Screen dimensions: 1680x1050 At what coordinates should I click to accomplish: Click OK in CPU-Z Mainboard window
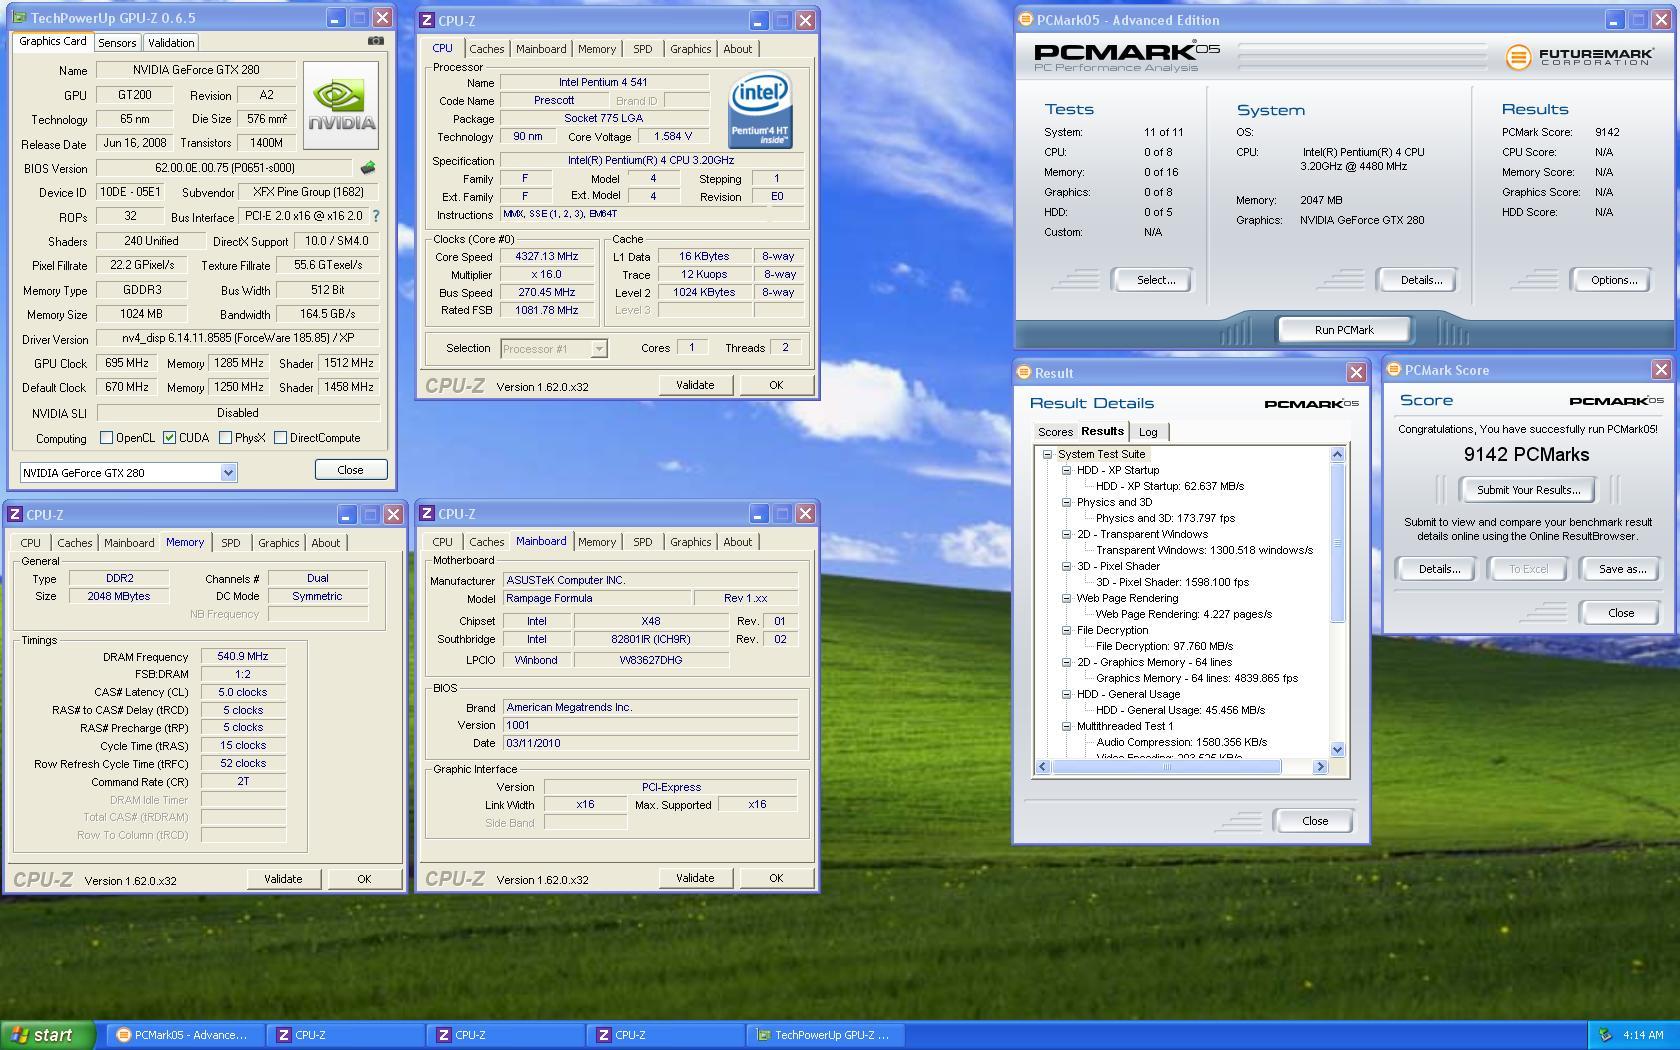(776, 878)
